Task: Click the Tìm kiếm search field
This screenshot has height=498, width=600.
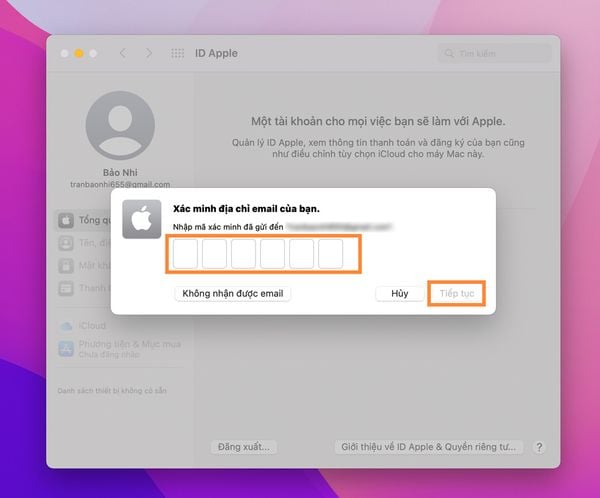Action: pyautogui.click(x=494, y=53)
